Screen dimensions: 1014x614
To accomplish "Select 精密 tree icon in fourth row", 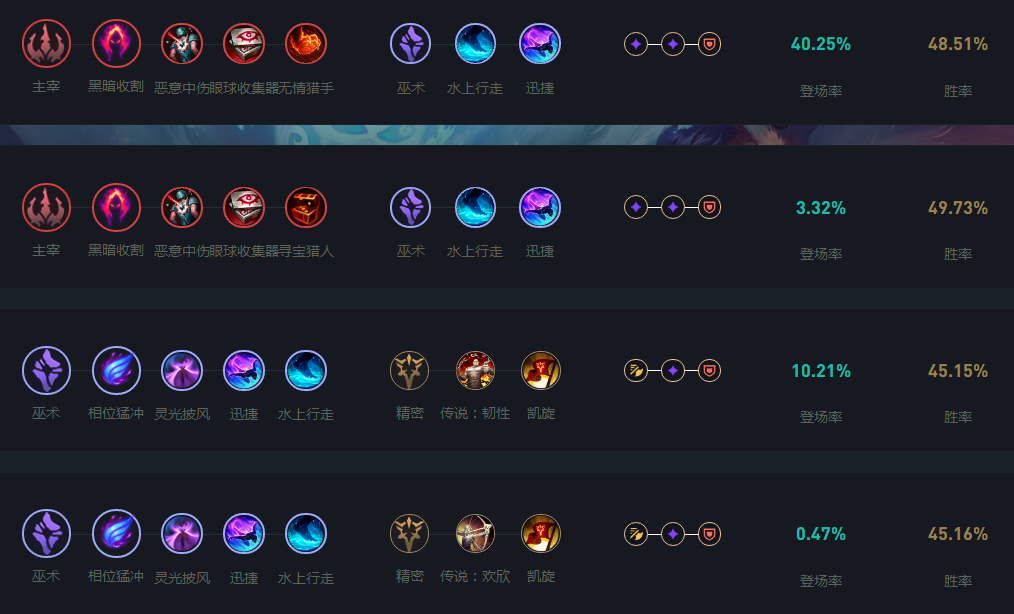I will [409, 534].
